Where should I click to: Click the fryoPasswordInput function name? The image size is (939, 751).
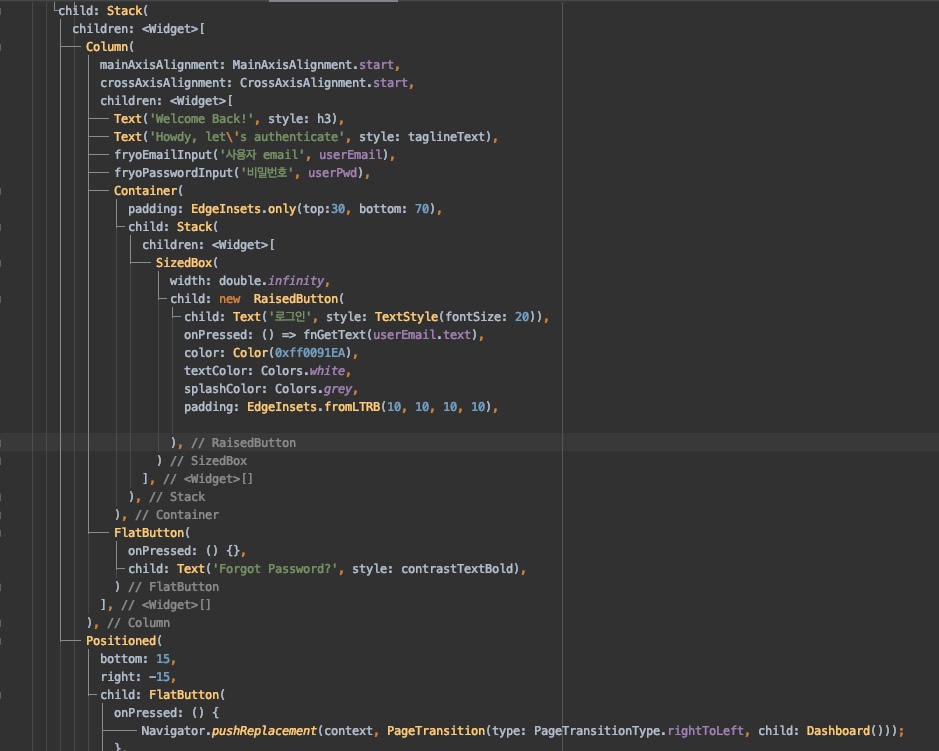[x=173, y=173]
